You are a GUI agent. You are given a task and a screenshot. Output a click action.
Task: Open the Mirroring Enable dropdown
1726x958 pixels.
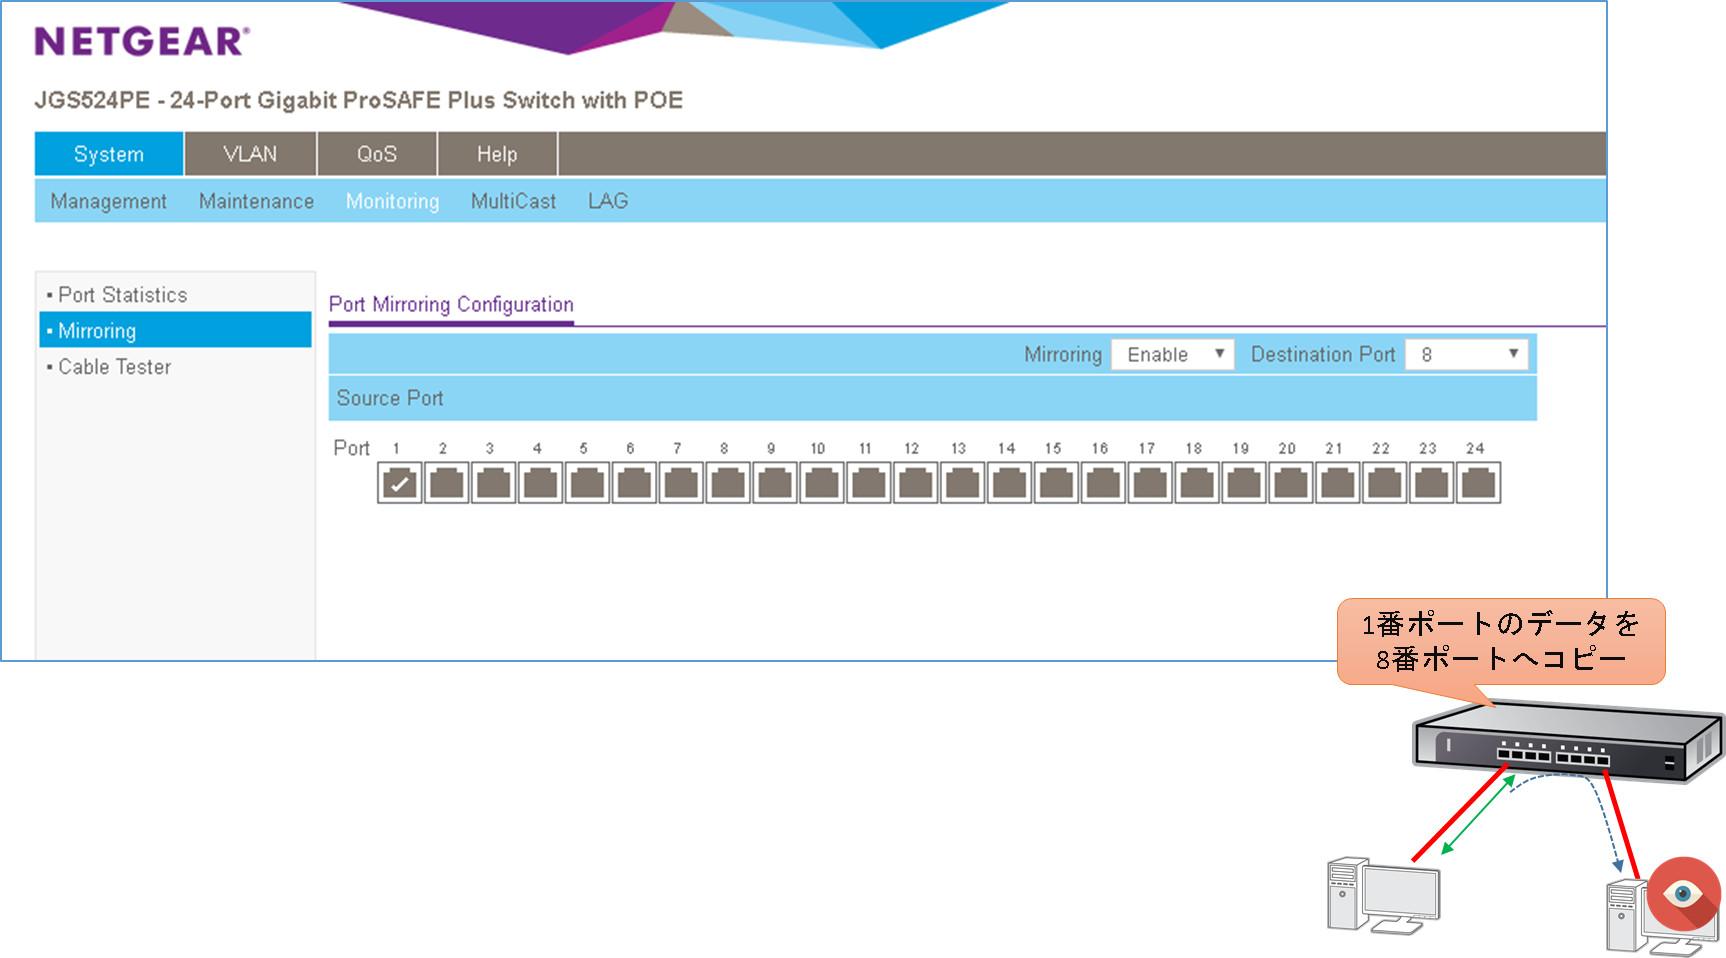1173,354
